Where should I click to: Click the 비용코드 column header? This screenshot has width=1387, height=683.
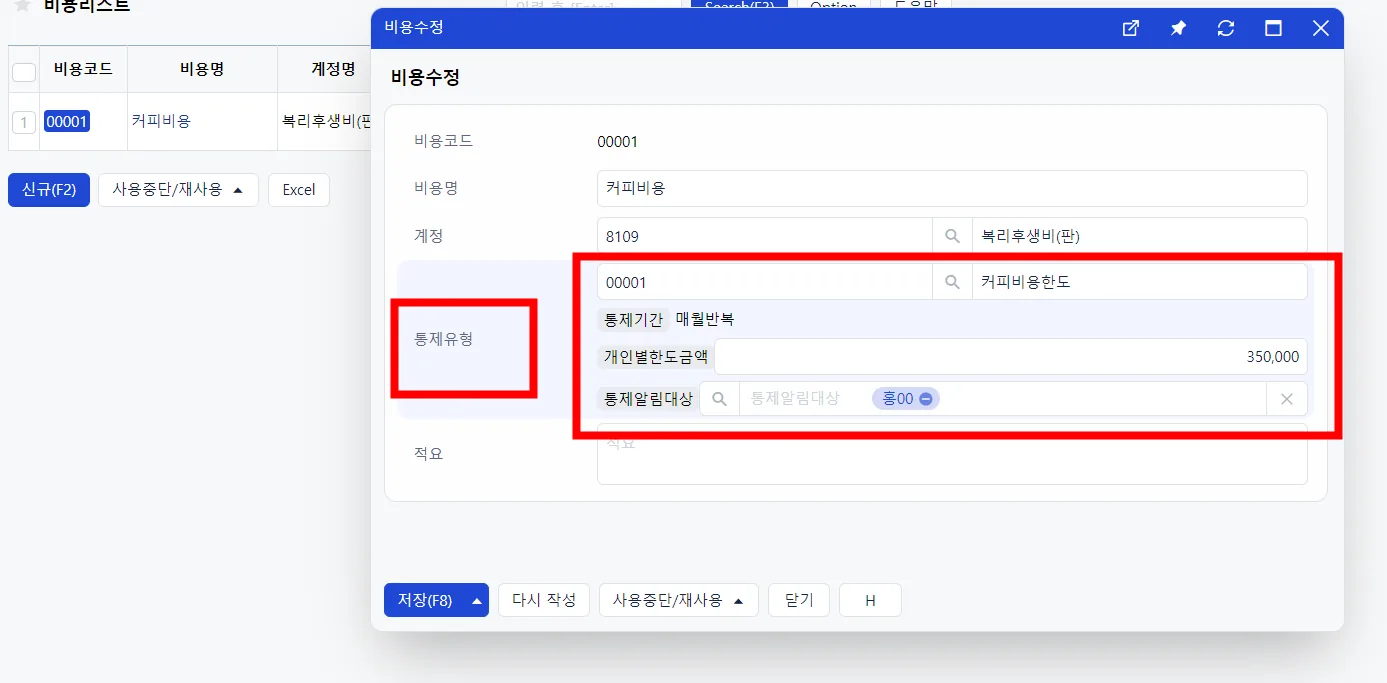(83, 69)
